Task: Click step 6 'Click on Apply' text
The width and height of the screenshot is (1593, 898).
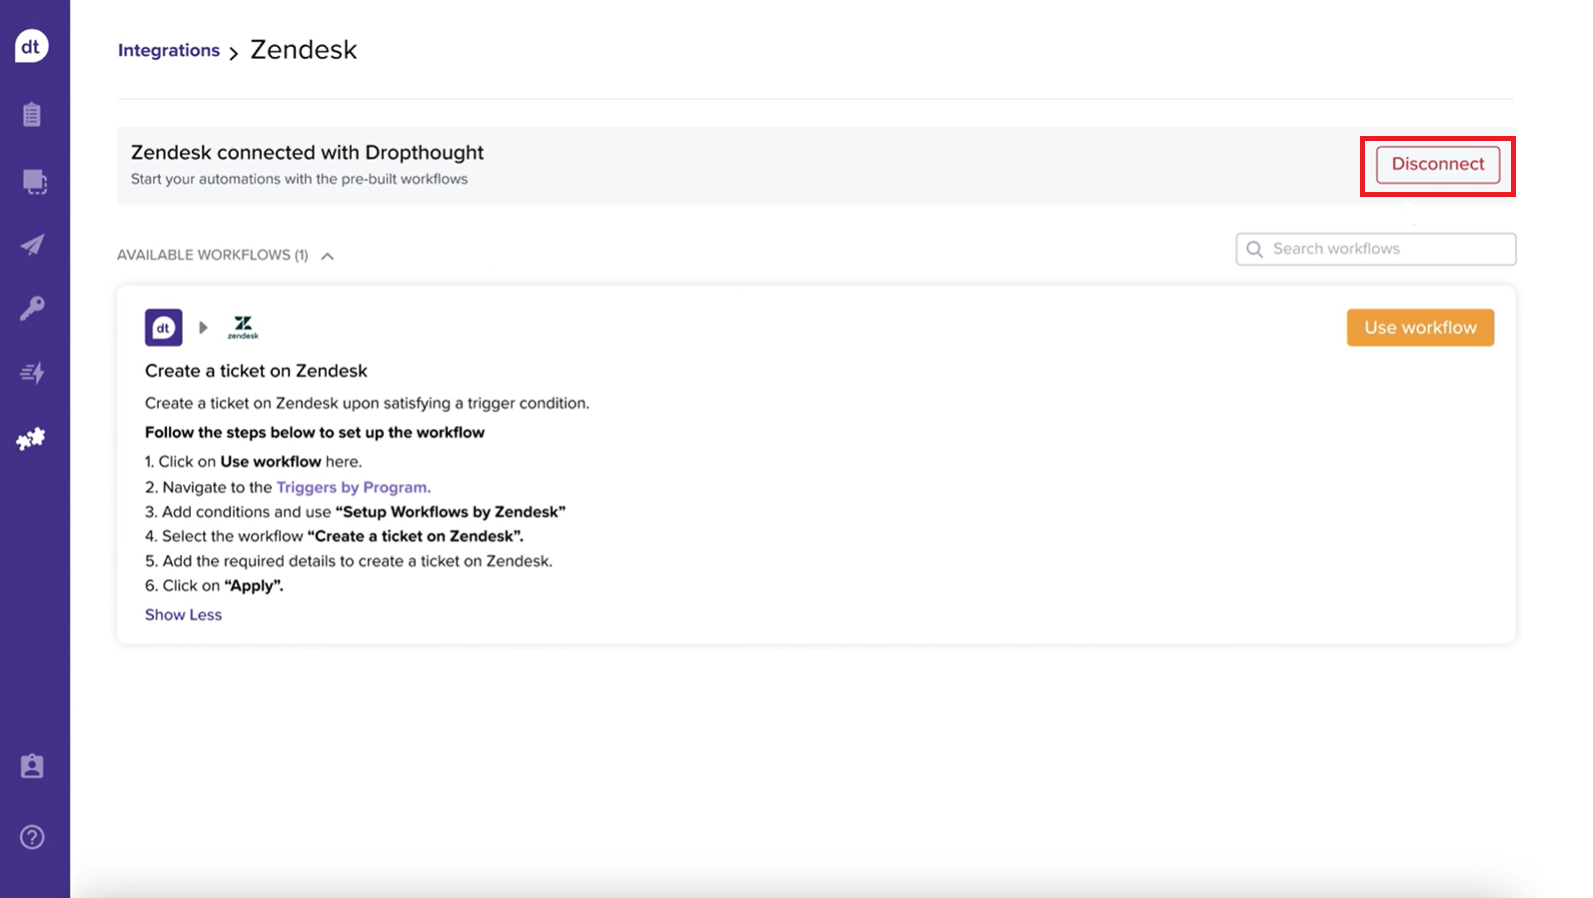Action: point(214,586)
